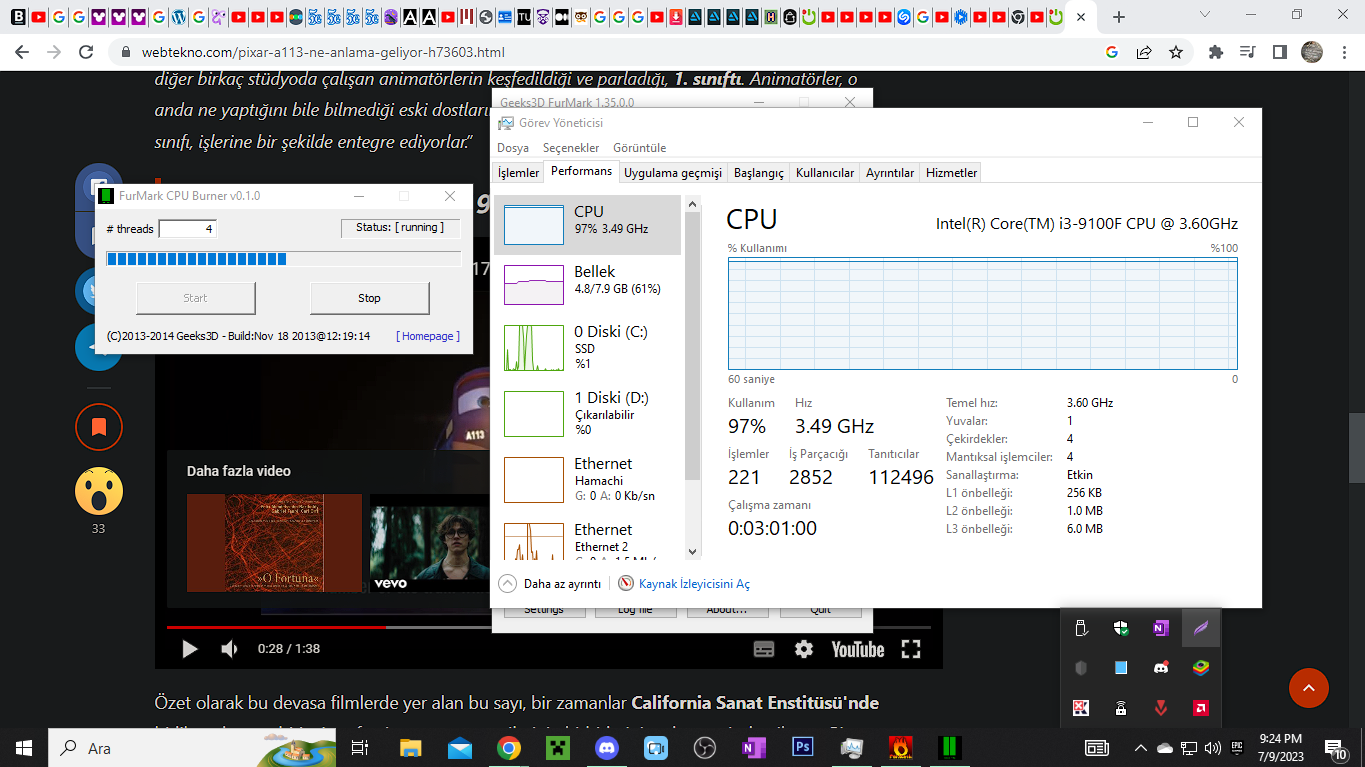Screen dimensions: 1365x767
Task: Open the taskbar clock showing 9:24 PM
Action: 1283,747
